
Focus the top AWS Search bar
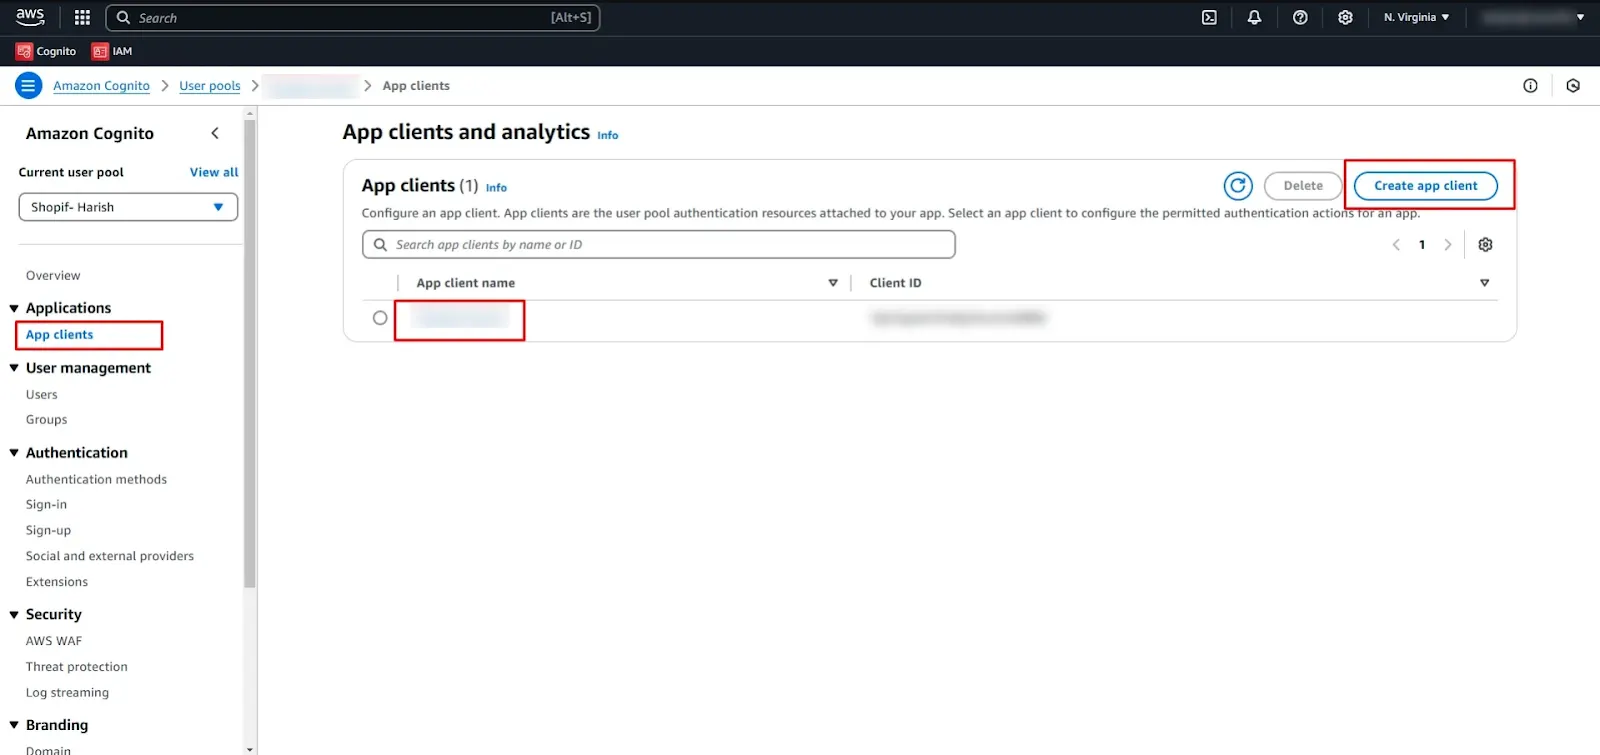[352, 17]
